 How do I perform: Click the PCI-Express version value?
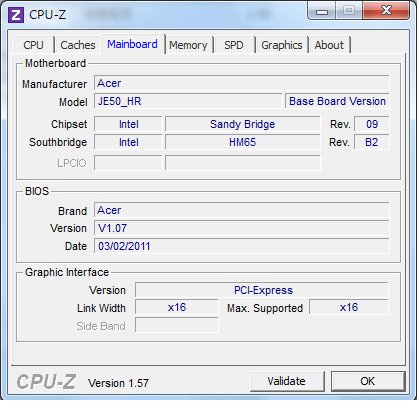click(262, 290)
